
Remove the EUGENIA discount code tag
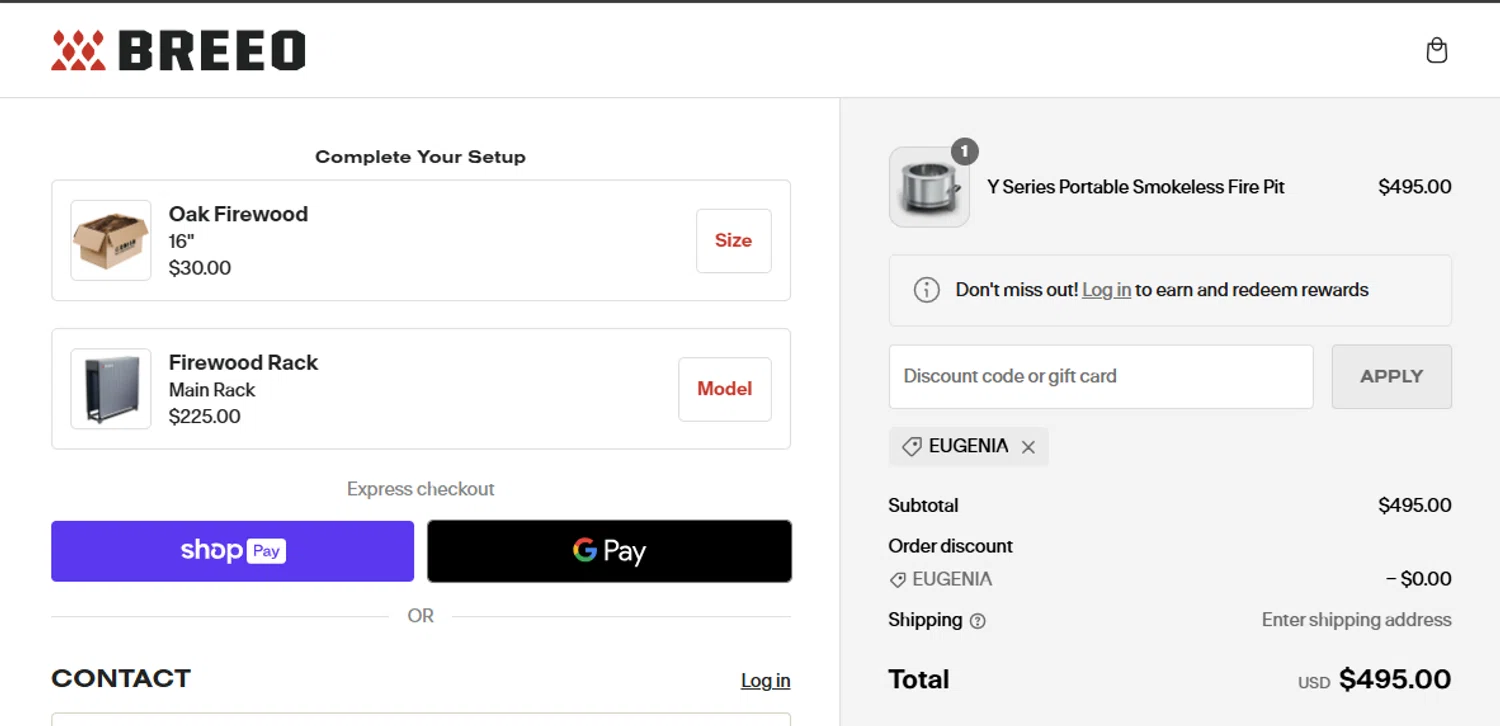pyautogui.click(x=1028, y=447)
